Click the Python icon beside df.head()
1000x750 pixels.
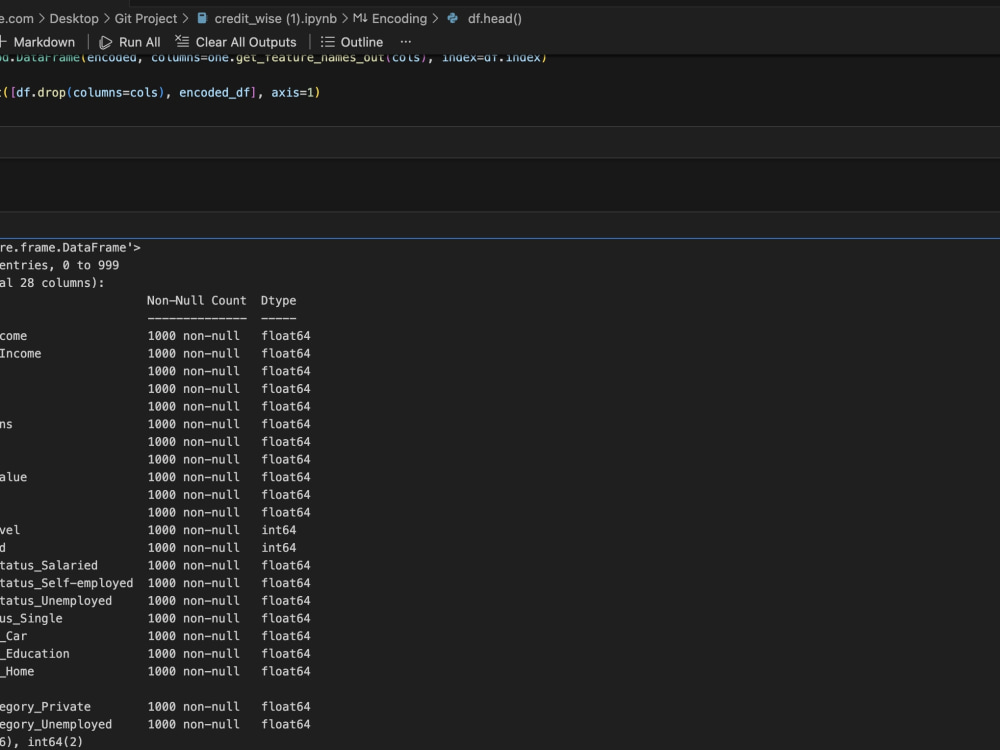click(x=453, y=18)
